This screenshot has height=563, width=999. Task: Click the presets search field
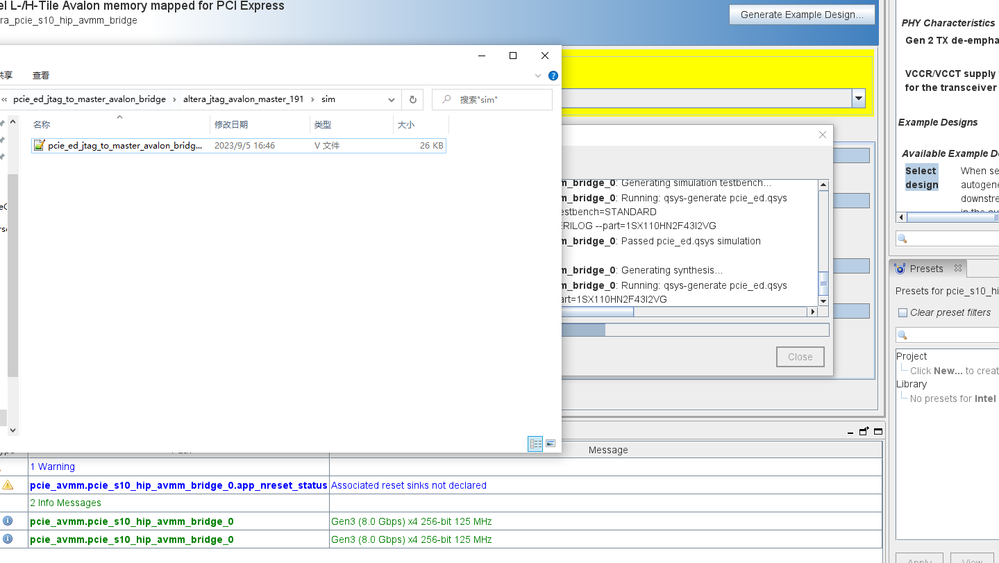tap(947, 335)
